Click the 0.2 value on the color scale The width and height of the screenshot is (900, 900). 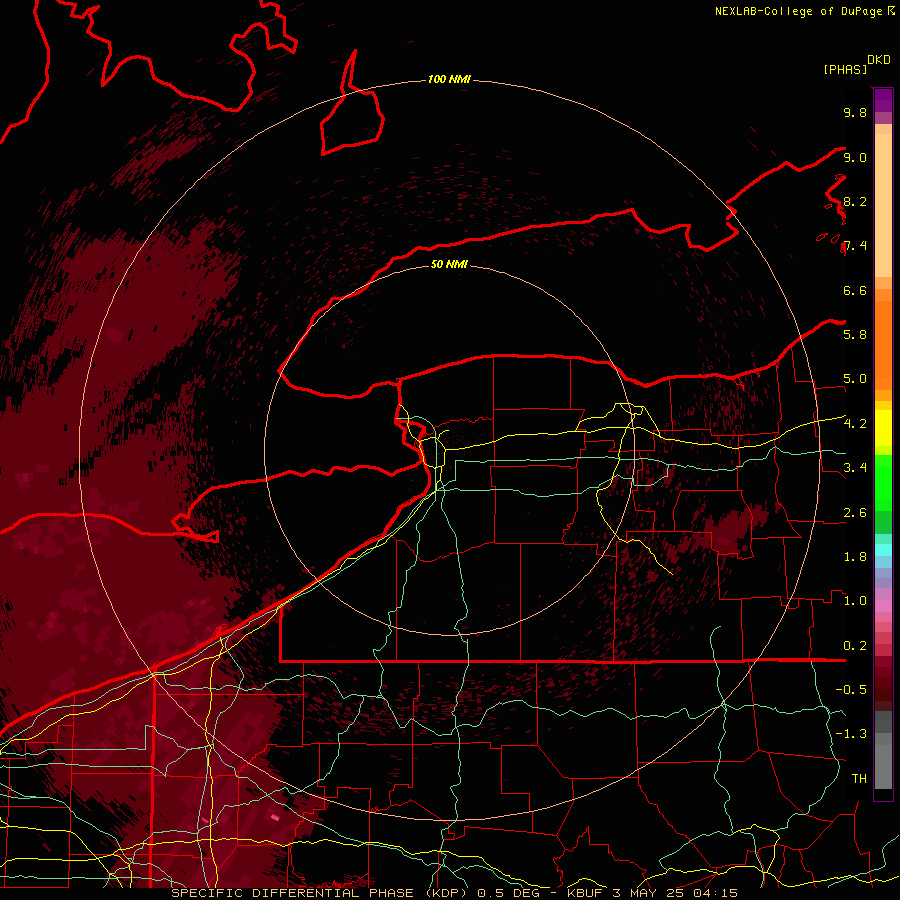click(855, 645)
